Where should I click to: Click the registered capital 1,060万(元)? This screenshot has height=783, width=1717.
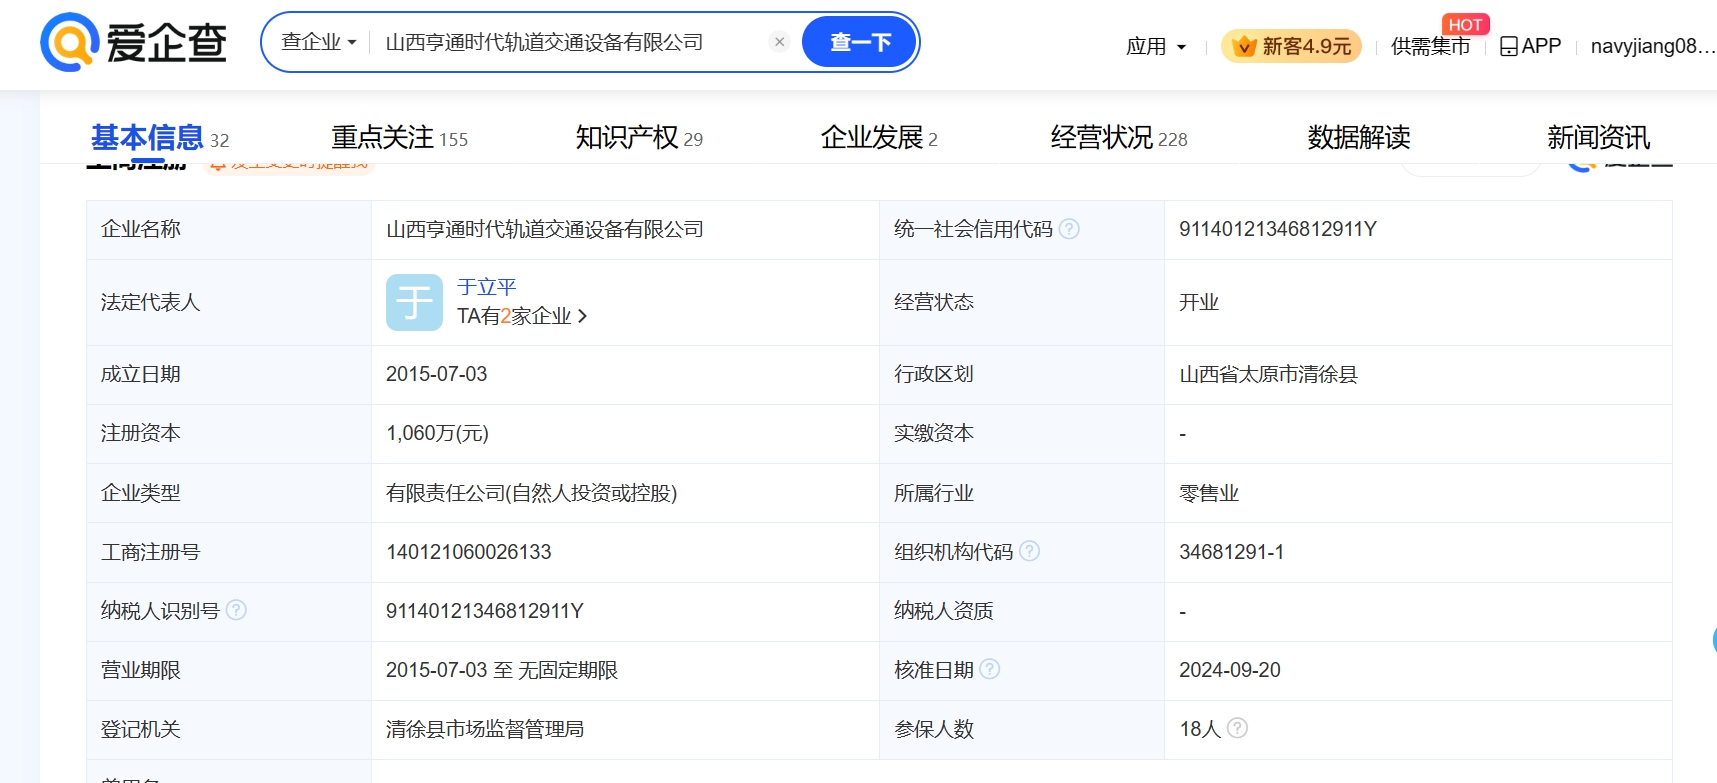(438, 433)
